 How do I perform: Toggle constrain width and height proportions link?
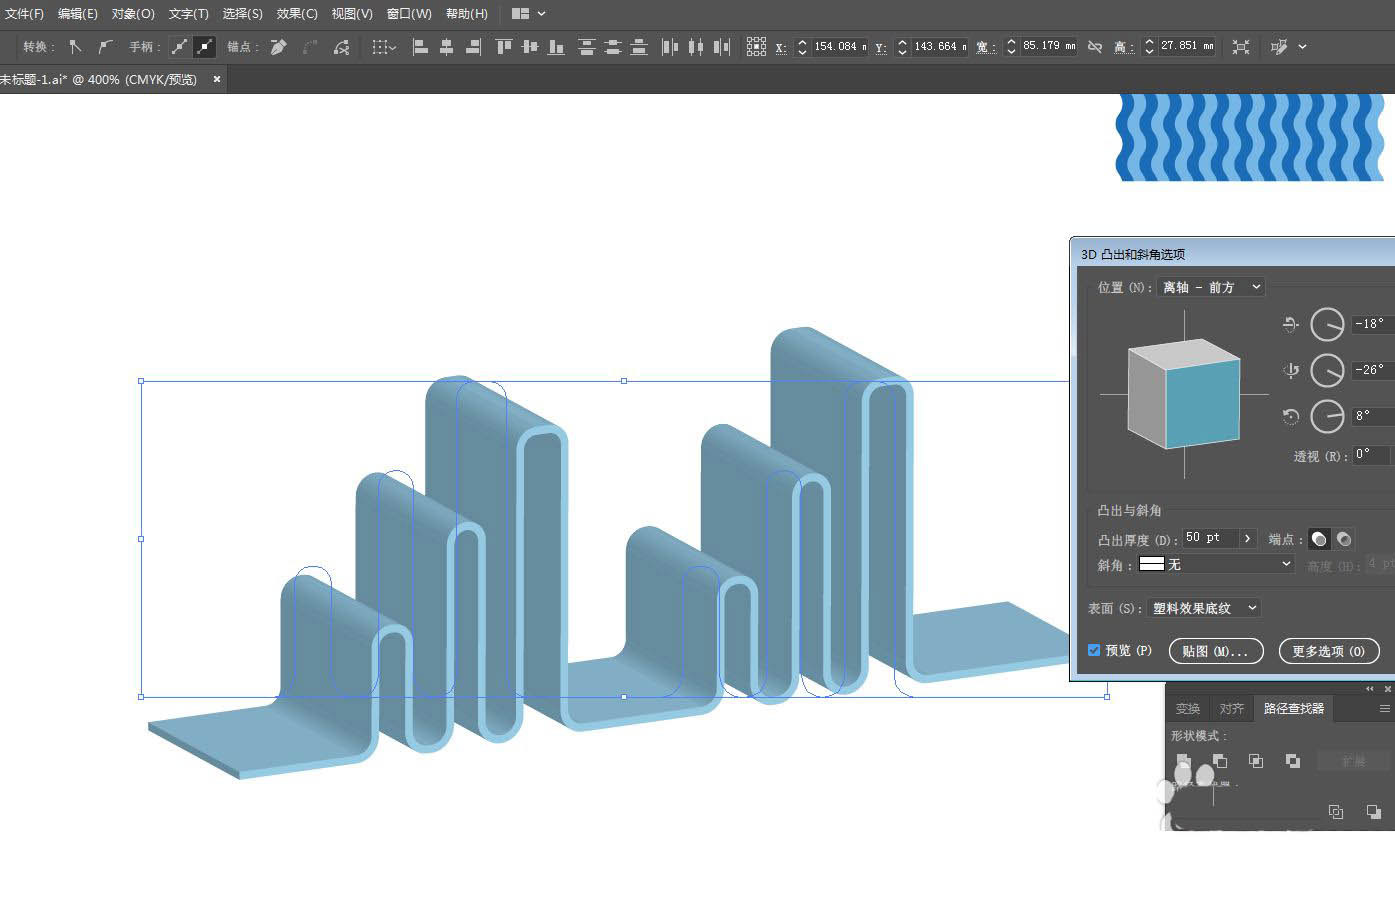tap(1095, 47)
